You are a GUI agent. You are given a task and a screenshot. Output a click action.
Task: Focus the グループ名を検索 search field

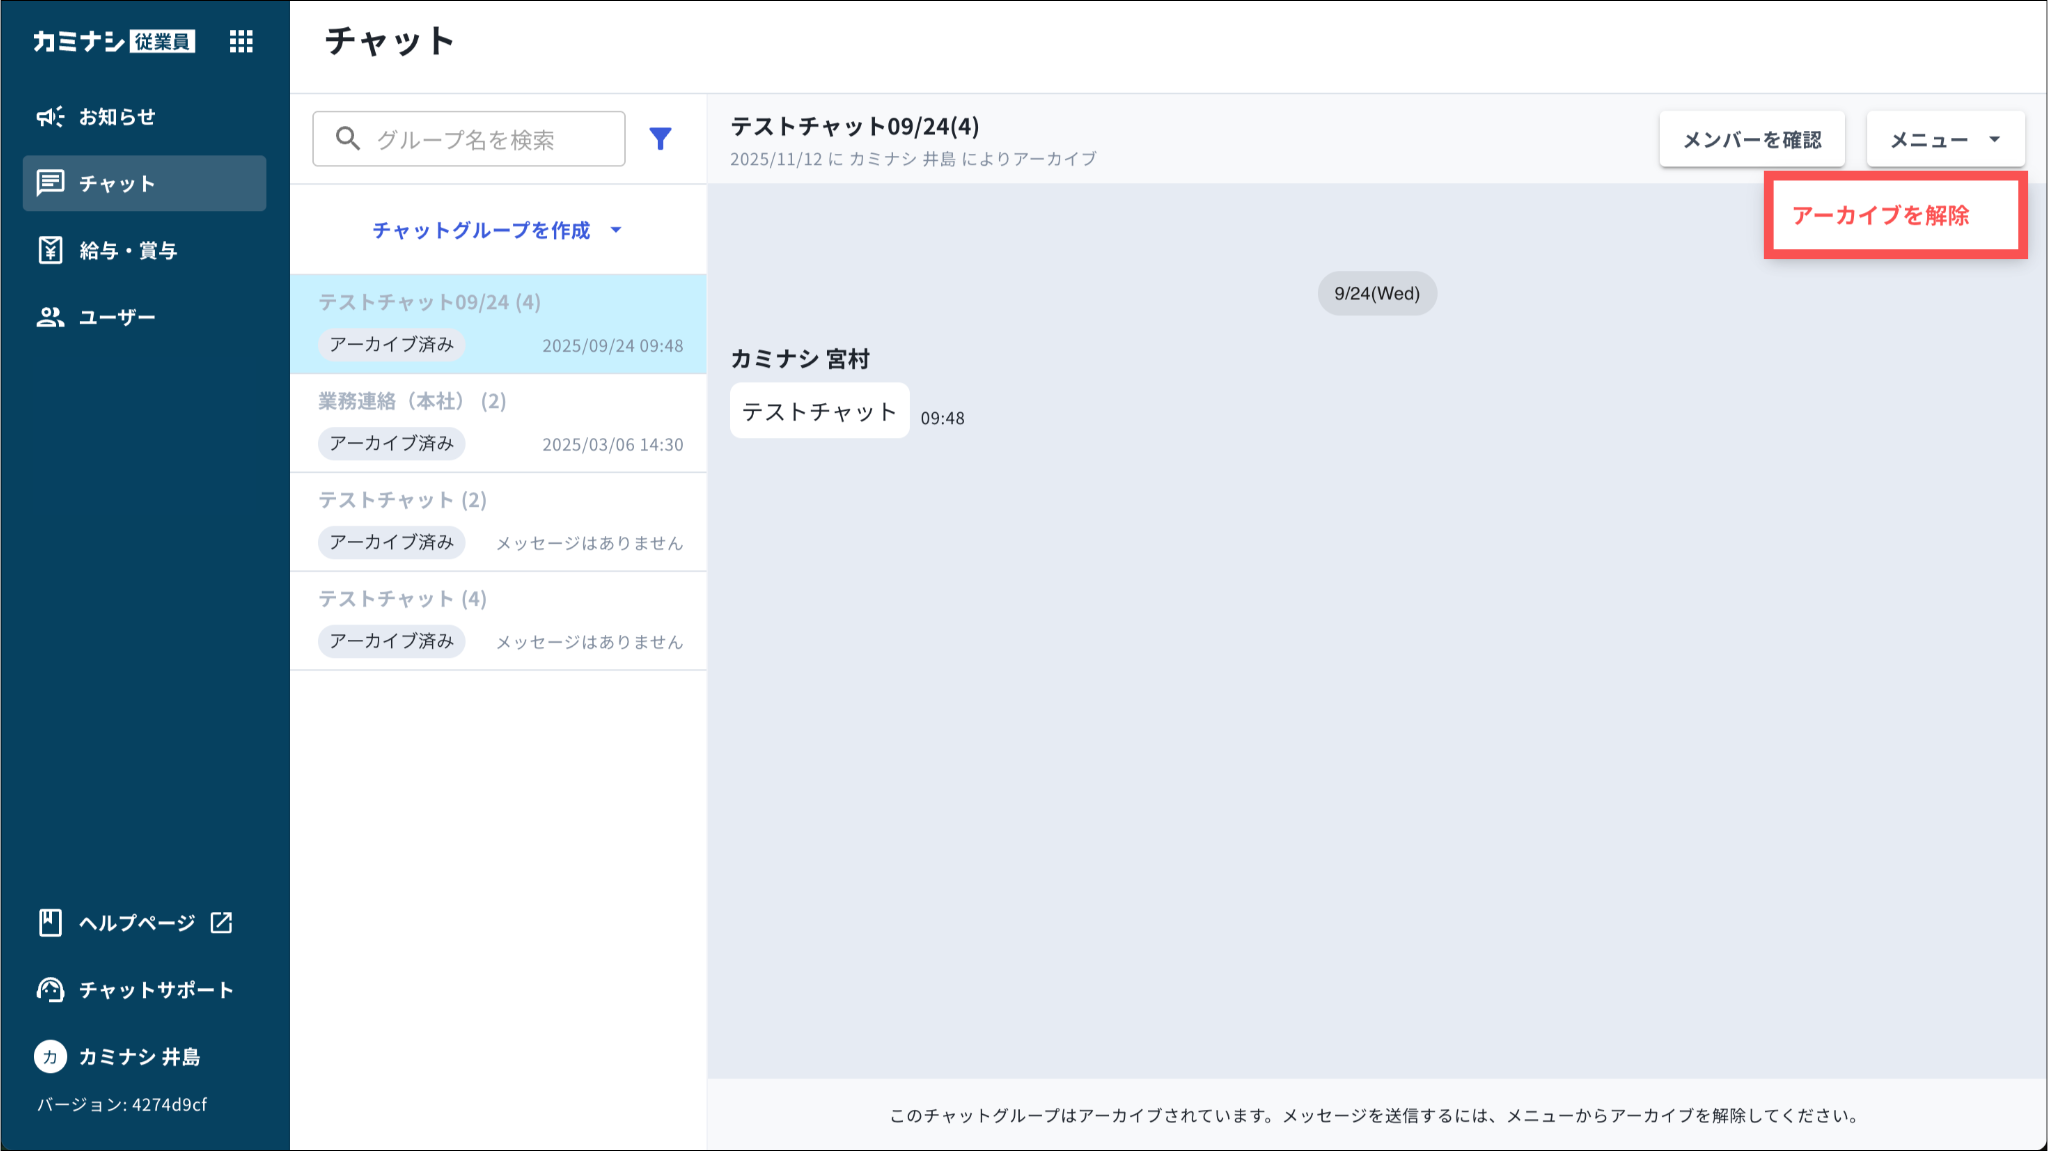tap(490, 139)
